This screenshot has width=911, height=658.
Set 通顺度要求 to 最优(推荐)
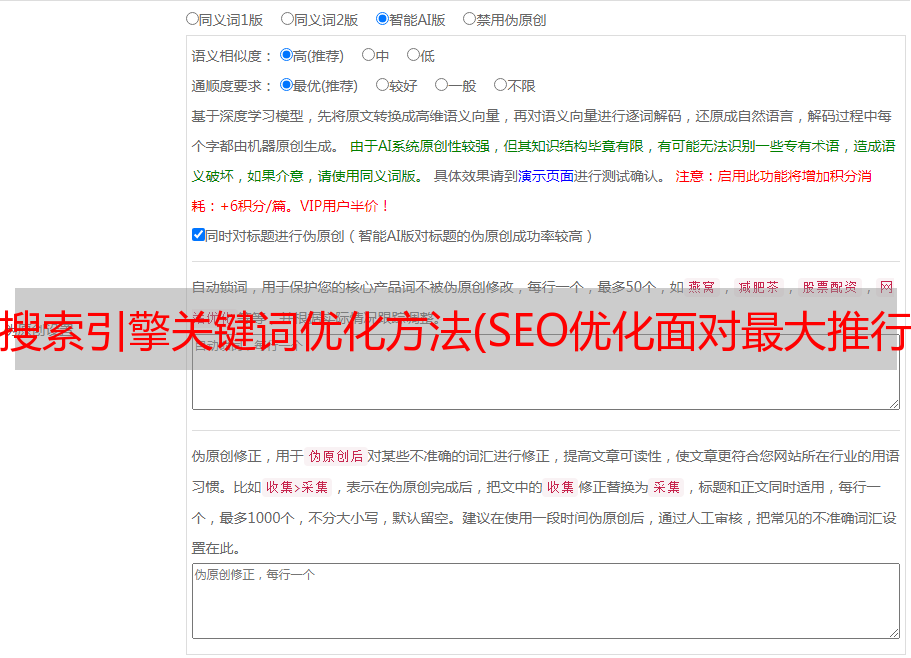click(286, 85)
